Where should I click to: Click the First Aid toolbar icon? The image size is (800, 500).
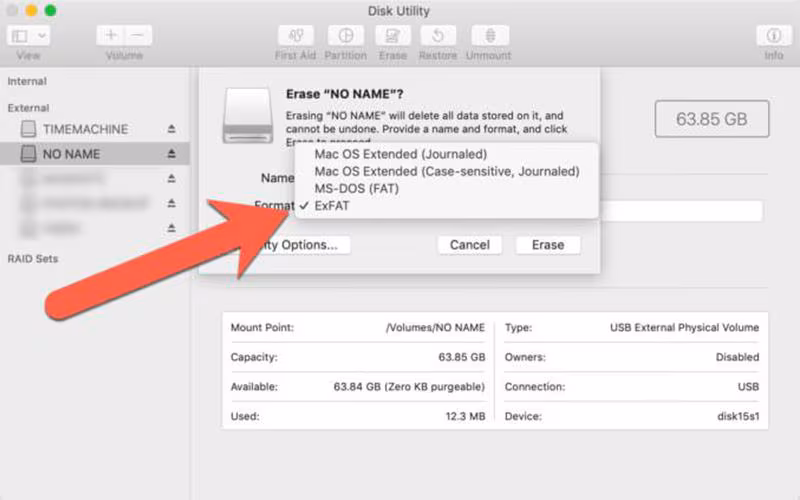click(x=295, y=36)
